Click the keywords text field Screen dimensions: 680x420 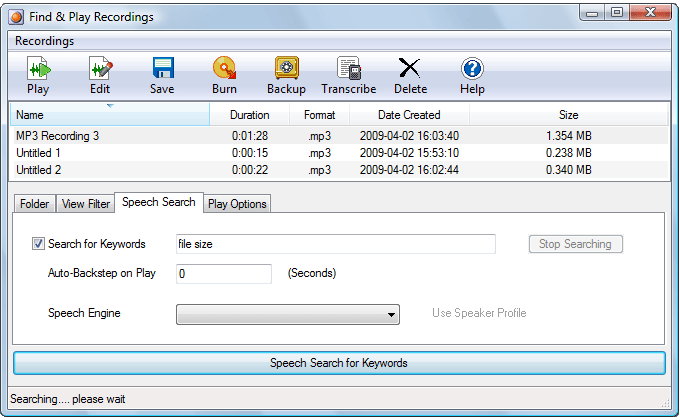(x=335, y=244)
